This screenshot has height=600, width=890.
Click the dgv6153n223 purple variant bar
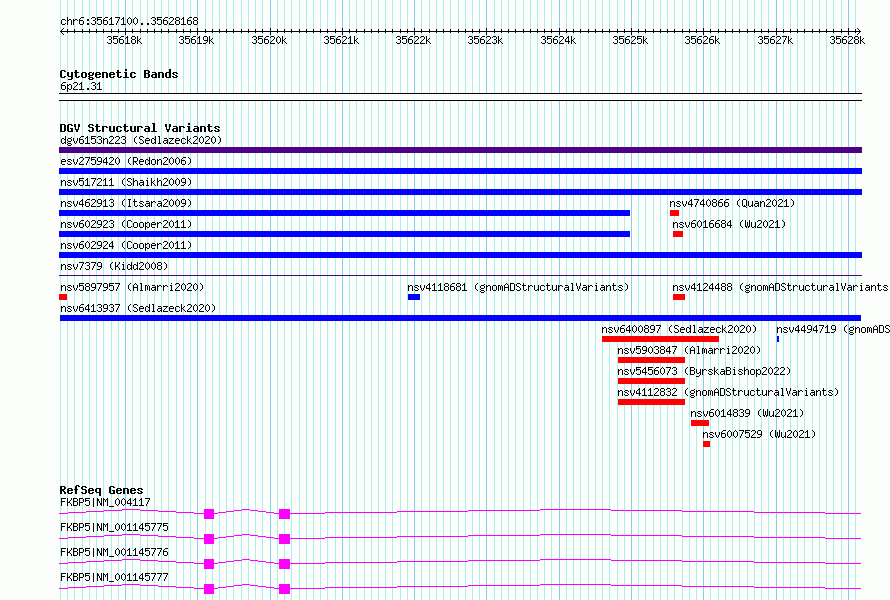(460, 150)
